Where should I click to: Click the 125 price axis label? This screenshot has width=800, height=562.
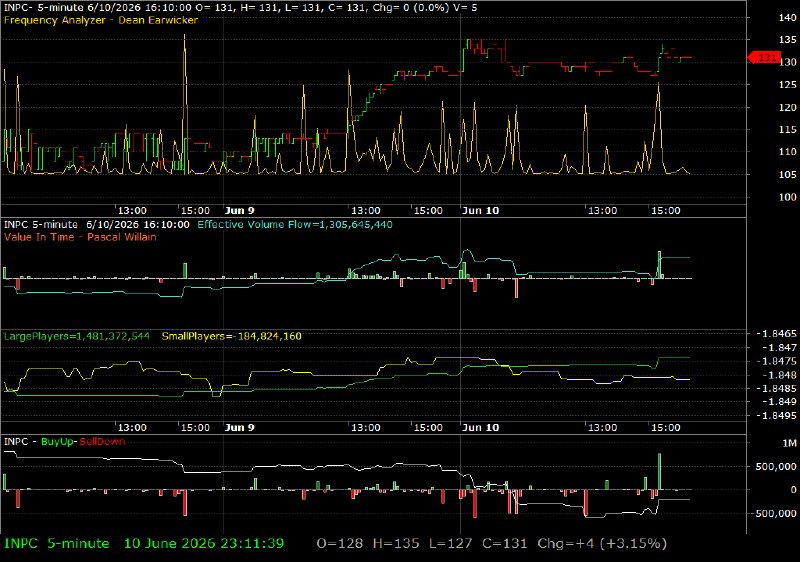pos(787,85)
